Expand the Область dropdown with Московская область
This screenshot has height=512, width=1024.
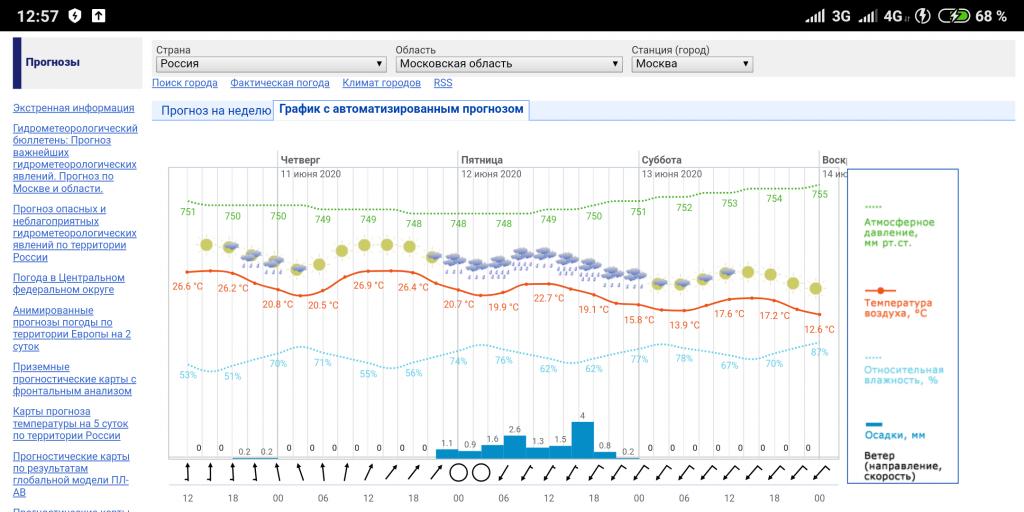pos(508,64)
